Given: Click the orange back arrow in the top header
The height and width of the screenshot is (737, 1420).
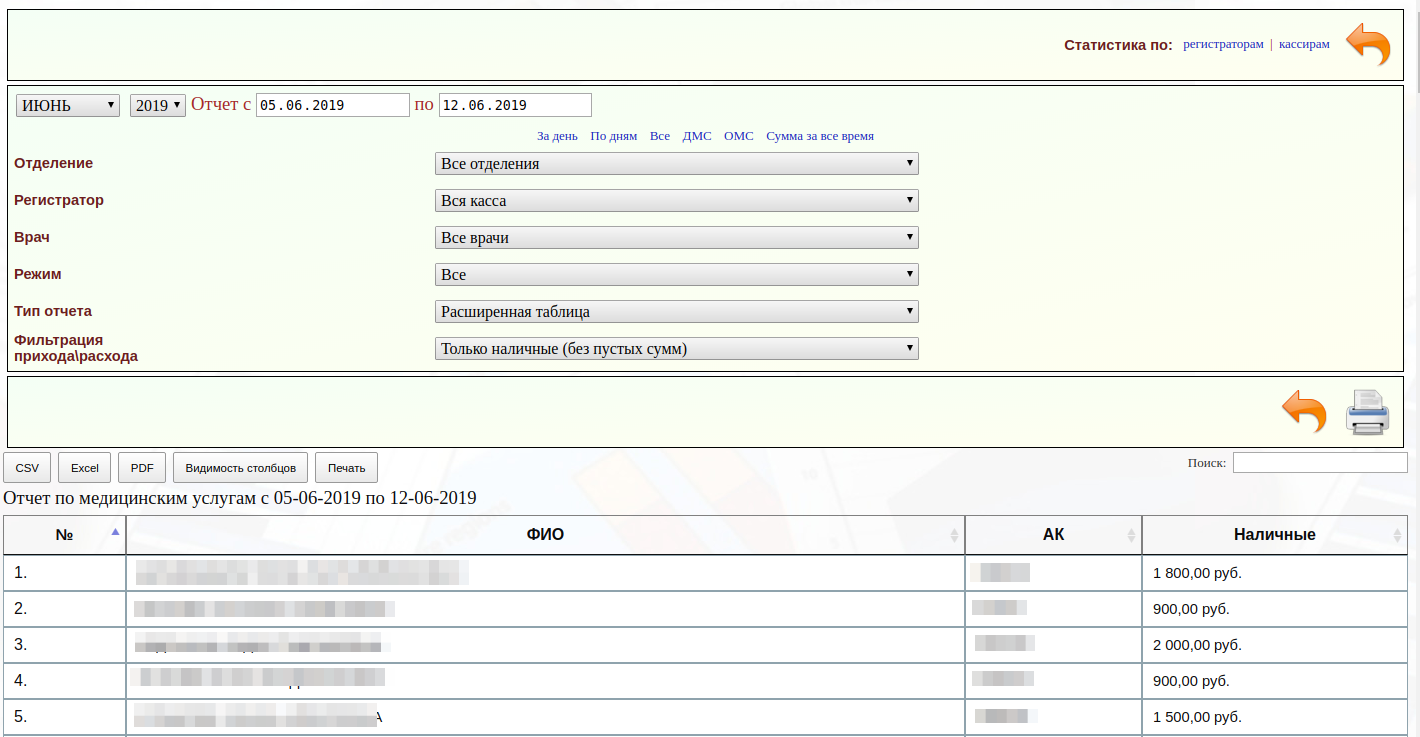Looking at the screenshot, I should click(x=1368, y=45).
